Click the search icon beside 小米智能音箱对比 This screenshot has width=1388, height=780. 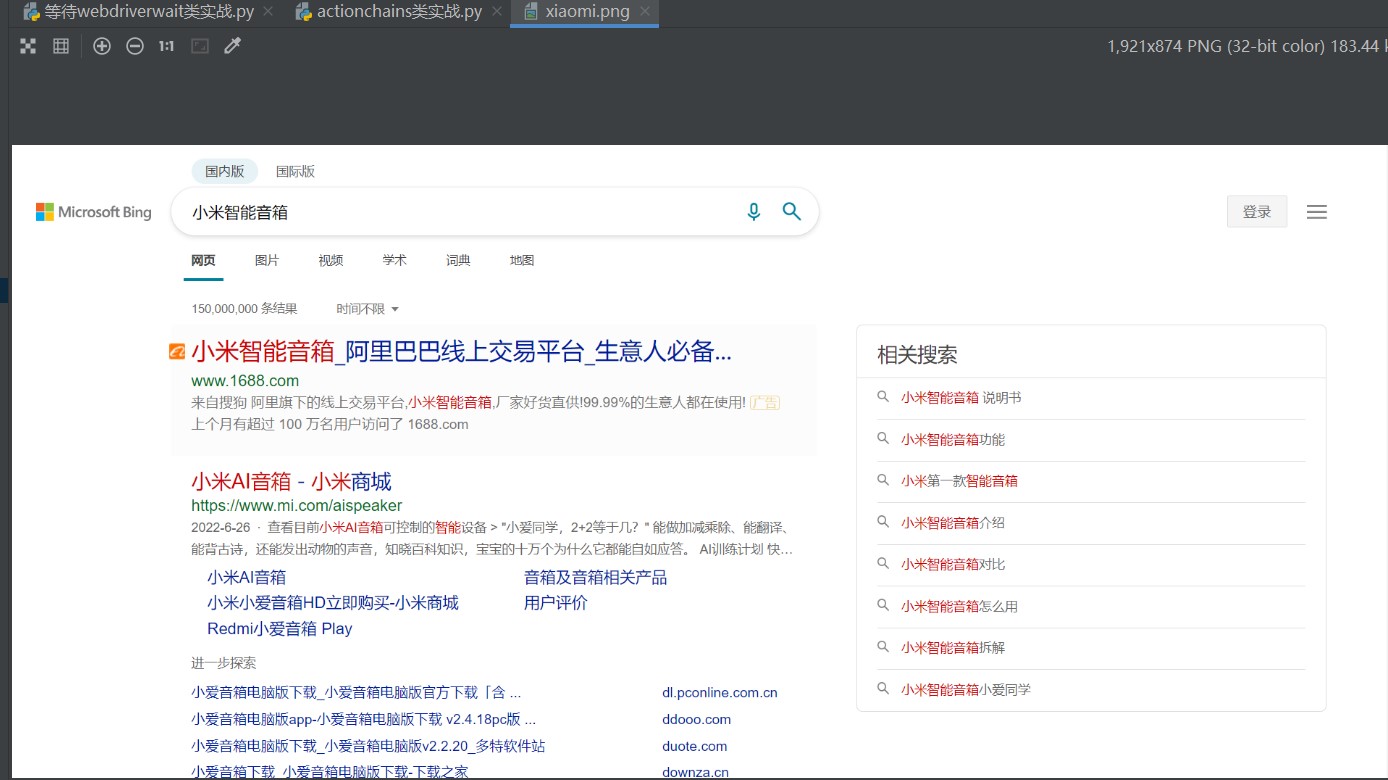pos(883,564)
